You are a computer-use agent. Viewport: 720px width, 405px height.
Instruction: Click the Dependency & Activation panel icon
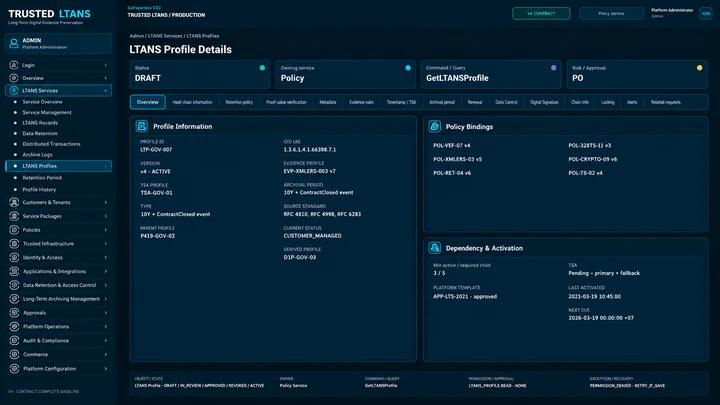coord(434,248)
